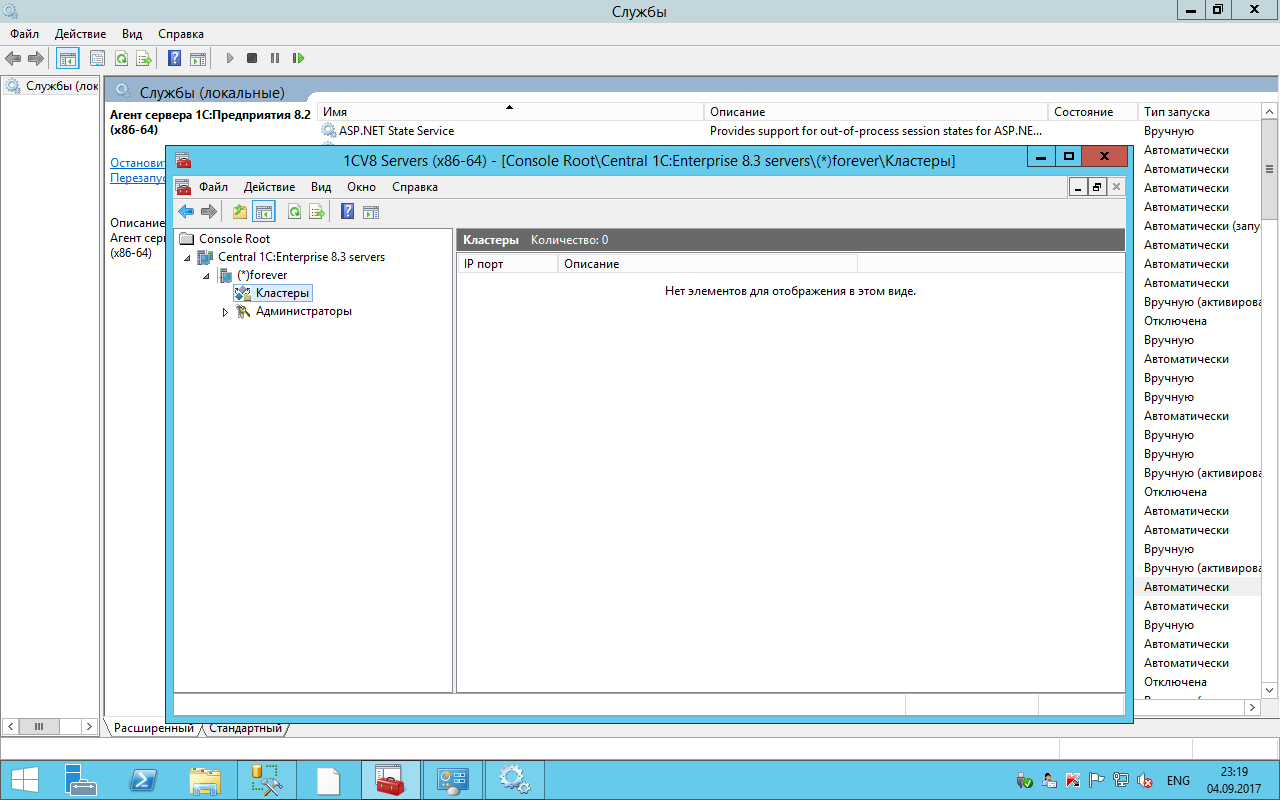The width and height of the screenshot is (1280, 800).
Task: Sort by IP порт column
Action: click(x=507, y=264)
